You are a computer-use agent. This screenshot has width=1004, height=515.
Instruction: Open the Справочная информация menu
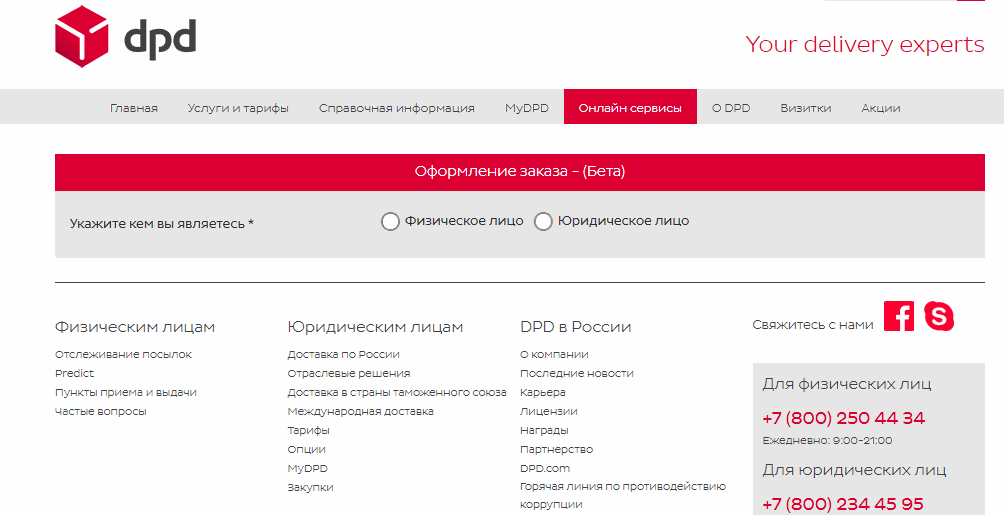click(397, 108)
